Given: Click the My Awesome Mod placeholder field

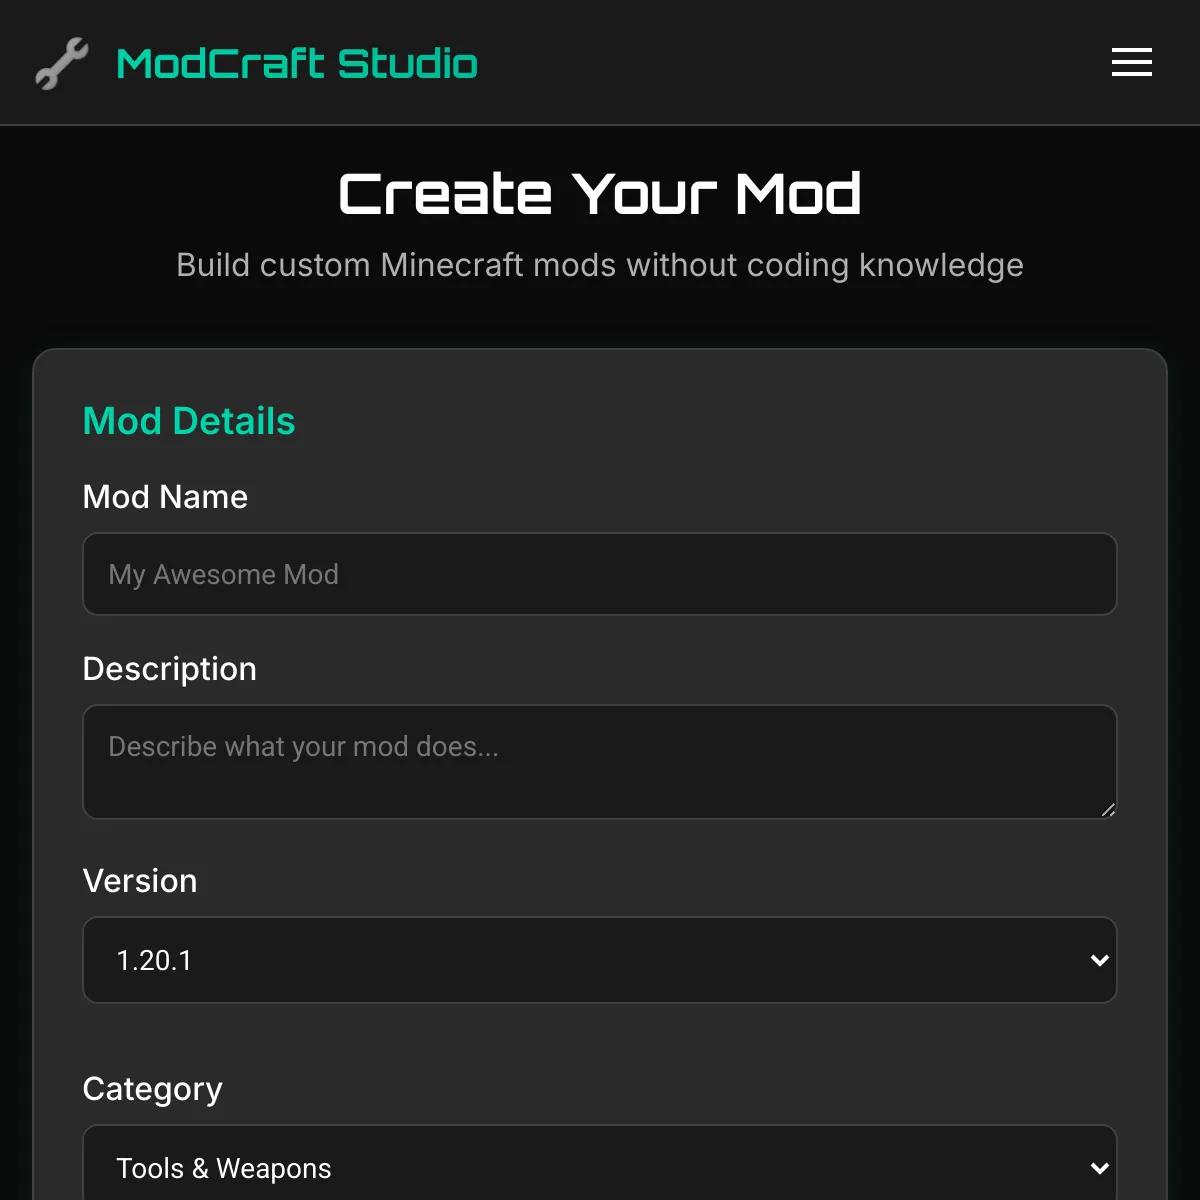Looking at the screenshot, I should tap(600, 574).
